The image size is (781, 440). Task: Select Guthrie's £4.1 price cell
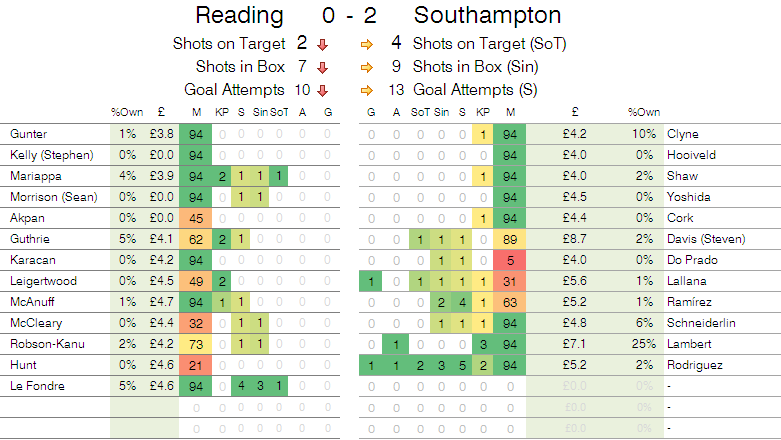click(x=162, y=239)
